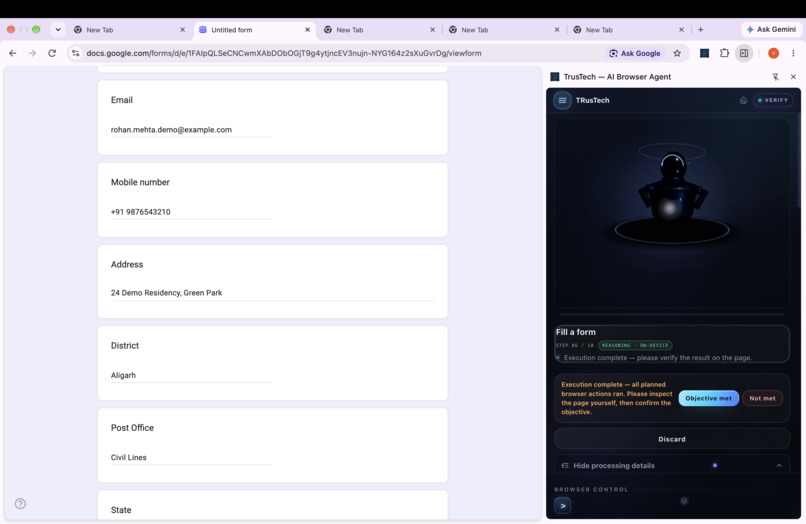Click the Discard button
The image size is (806, 524).
pos(672,439)
